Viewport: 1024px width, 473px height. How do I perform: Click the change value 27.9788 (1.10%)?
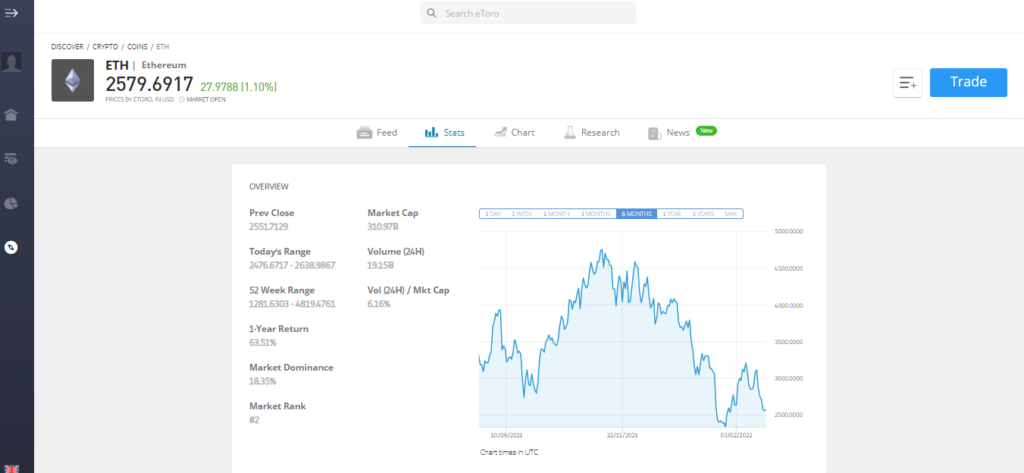[x=238, y=86]
